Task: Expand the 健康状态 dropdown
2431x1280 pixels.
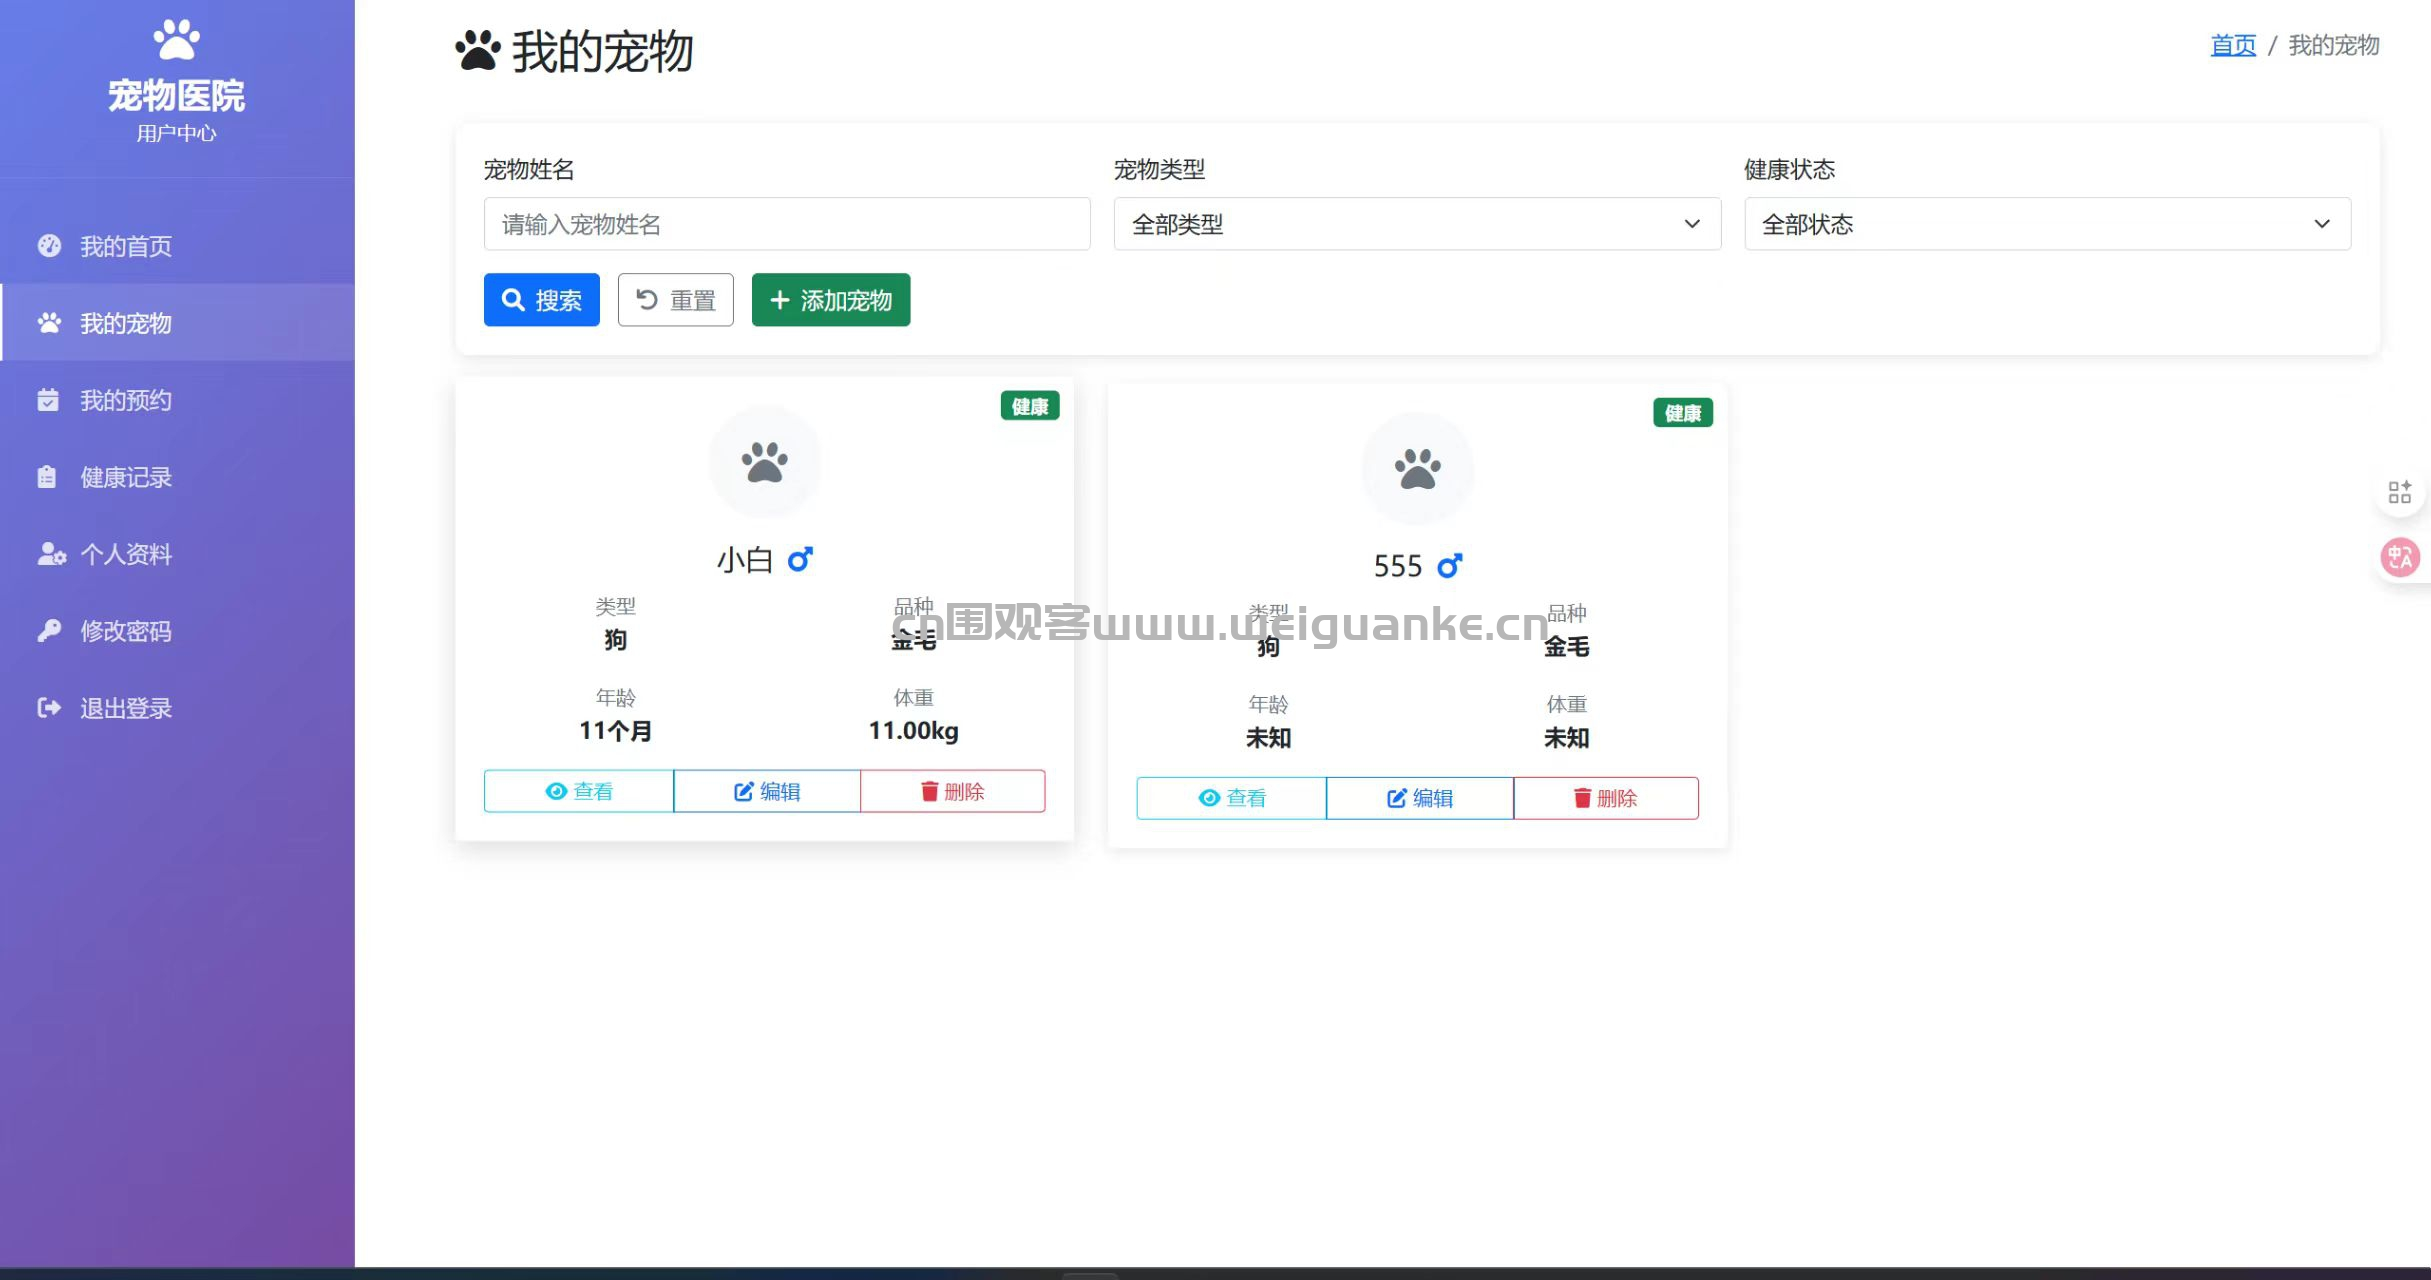Action: click(x=2046, y=224)
